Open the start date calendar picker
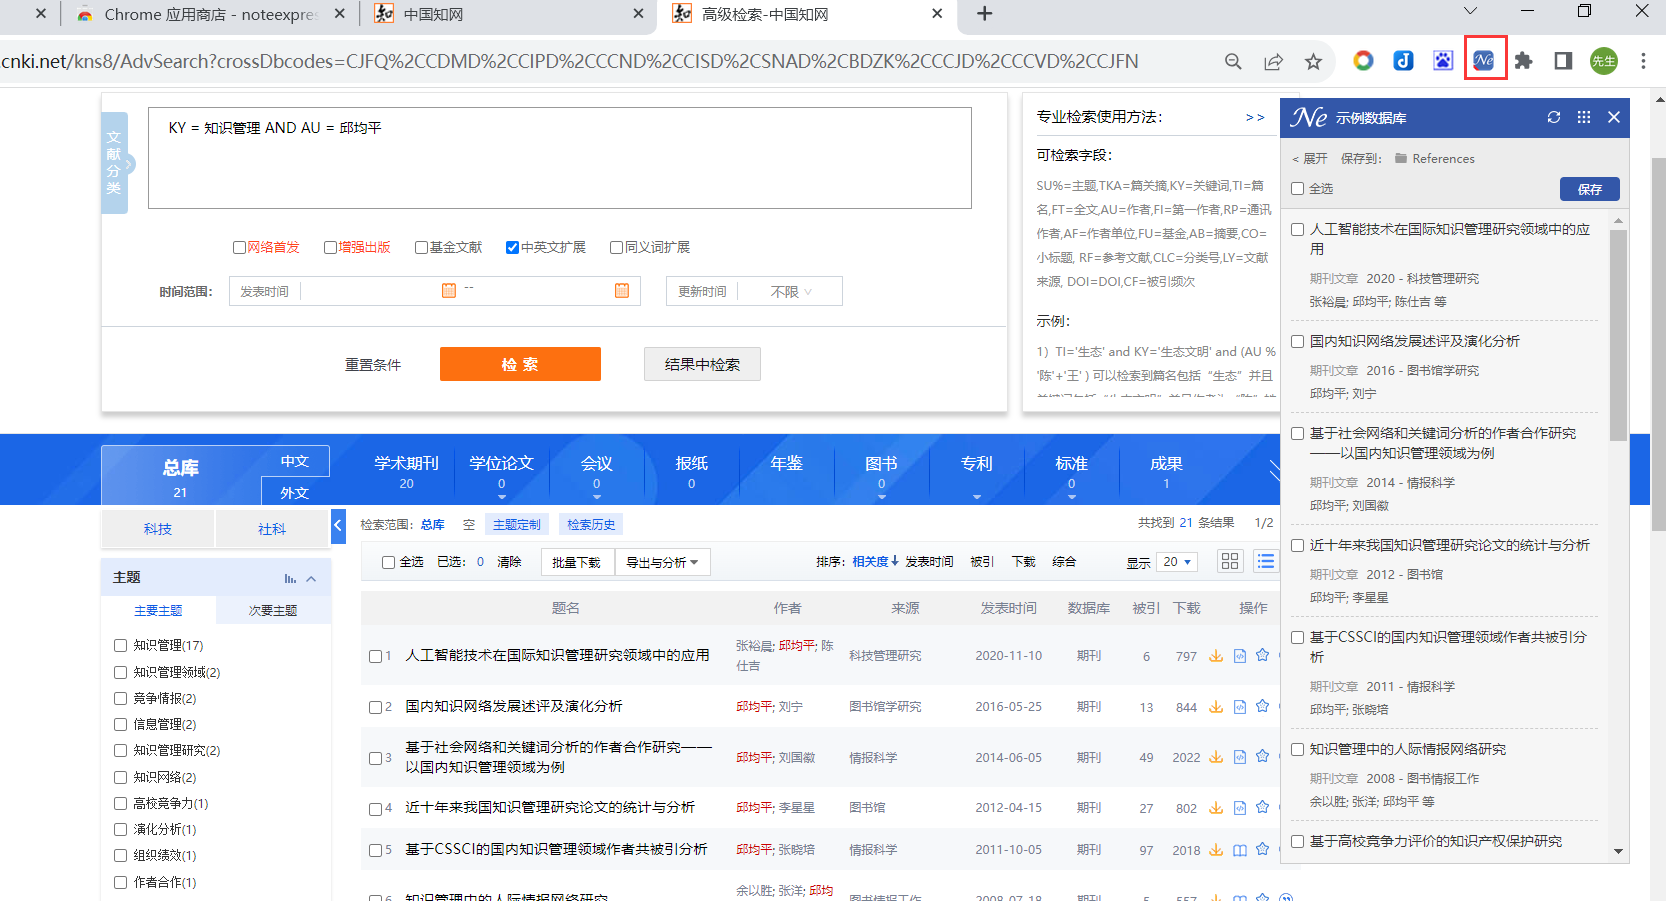This screenshot has height=901, width=1666. click(449, 290)
